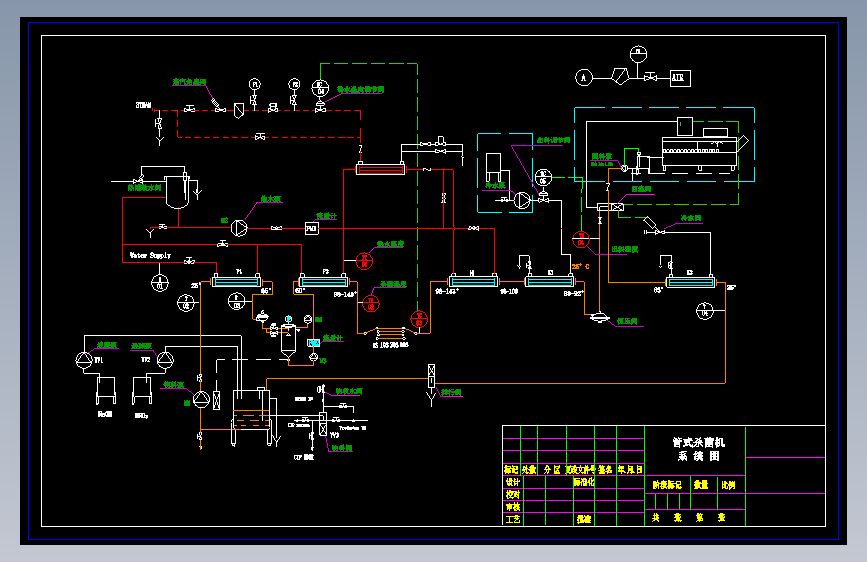Click the TC 04 controller circle on steam line
Viewport: 867px width, 562px height.
pyautogui.click(x=320, y=88)
